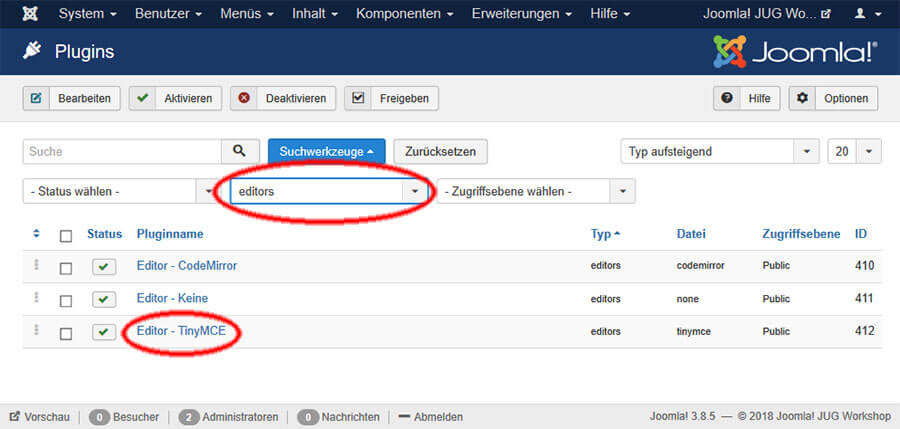
Task: Collapse the Suchwerkzeuge search tools
Action: 327,152
